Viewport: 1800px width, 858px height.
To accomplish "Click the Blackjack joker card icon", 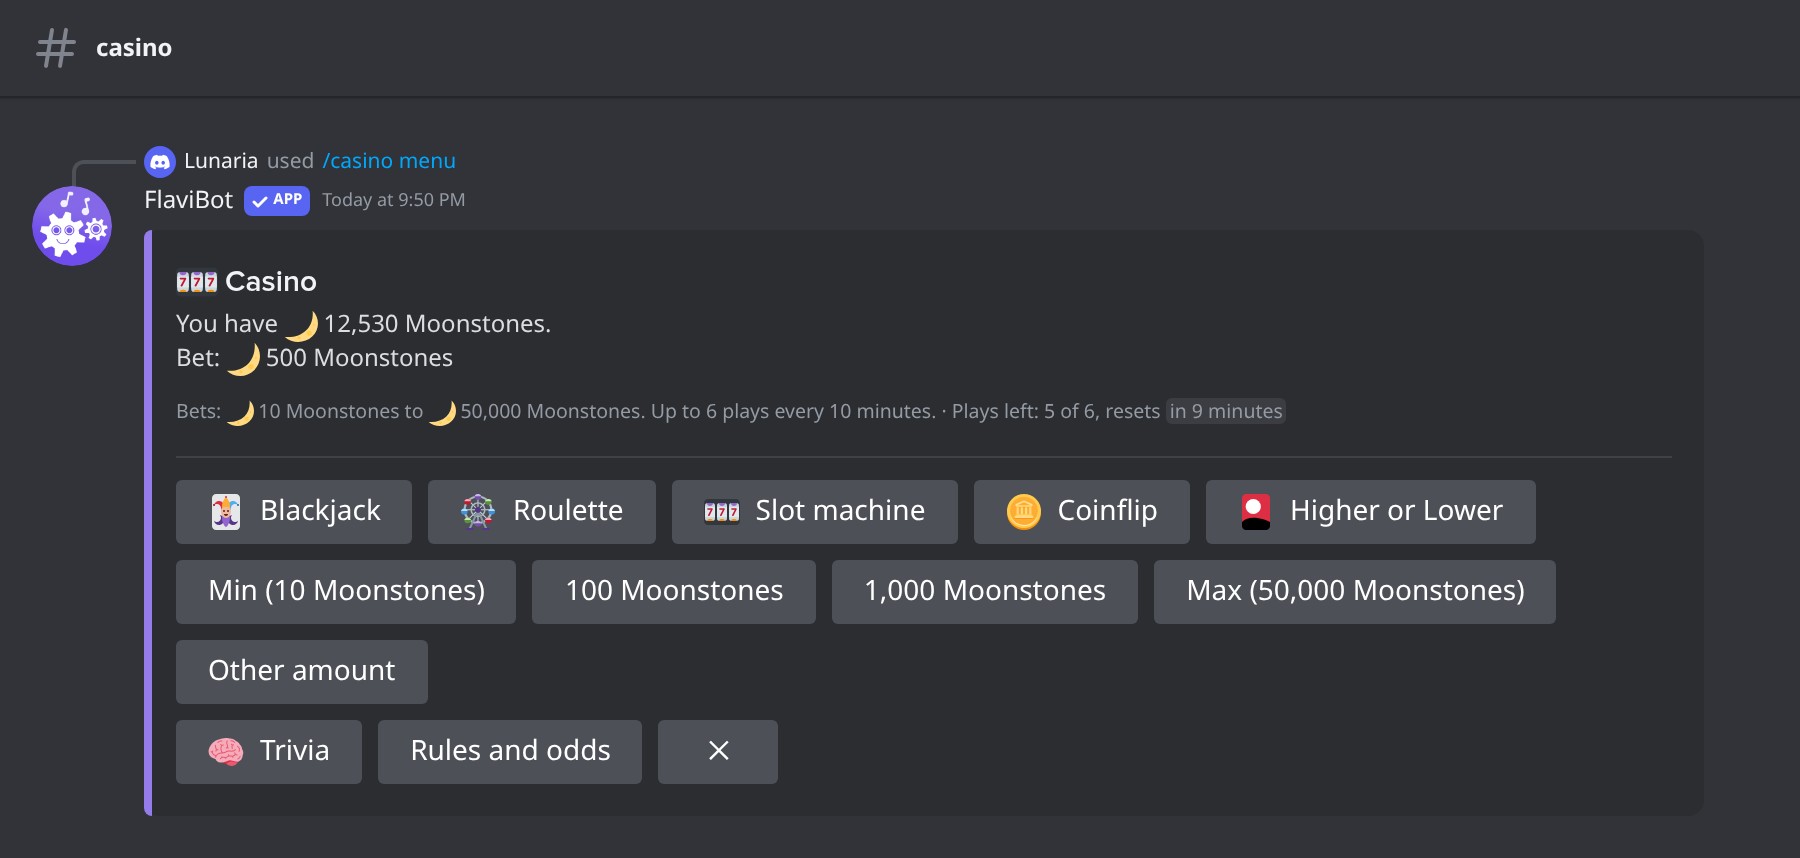I will click(226, 512).
